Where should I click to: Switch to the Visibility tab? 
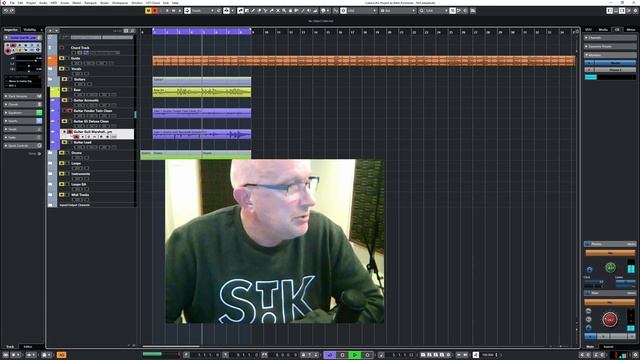pyautogui.click(x=29, y=30)
